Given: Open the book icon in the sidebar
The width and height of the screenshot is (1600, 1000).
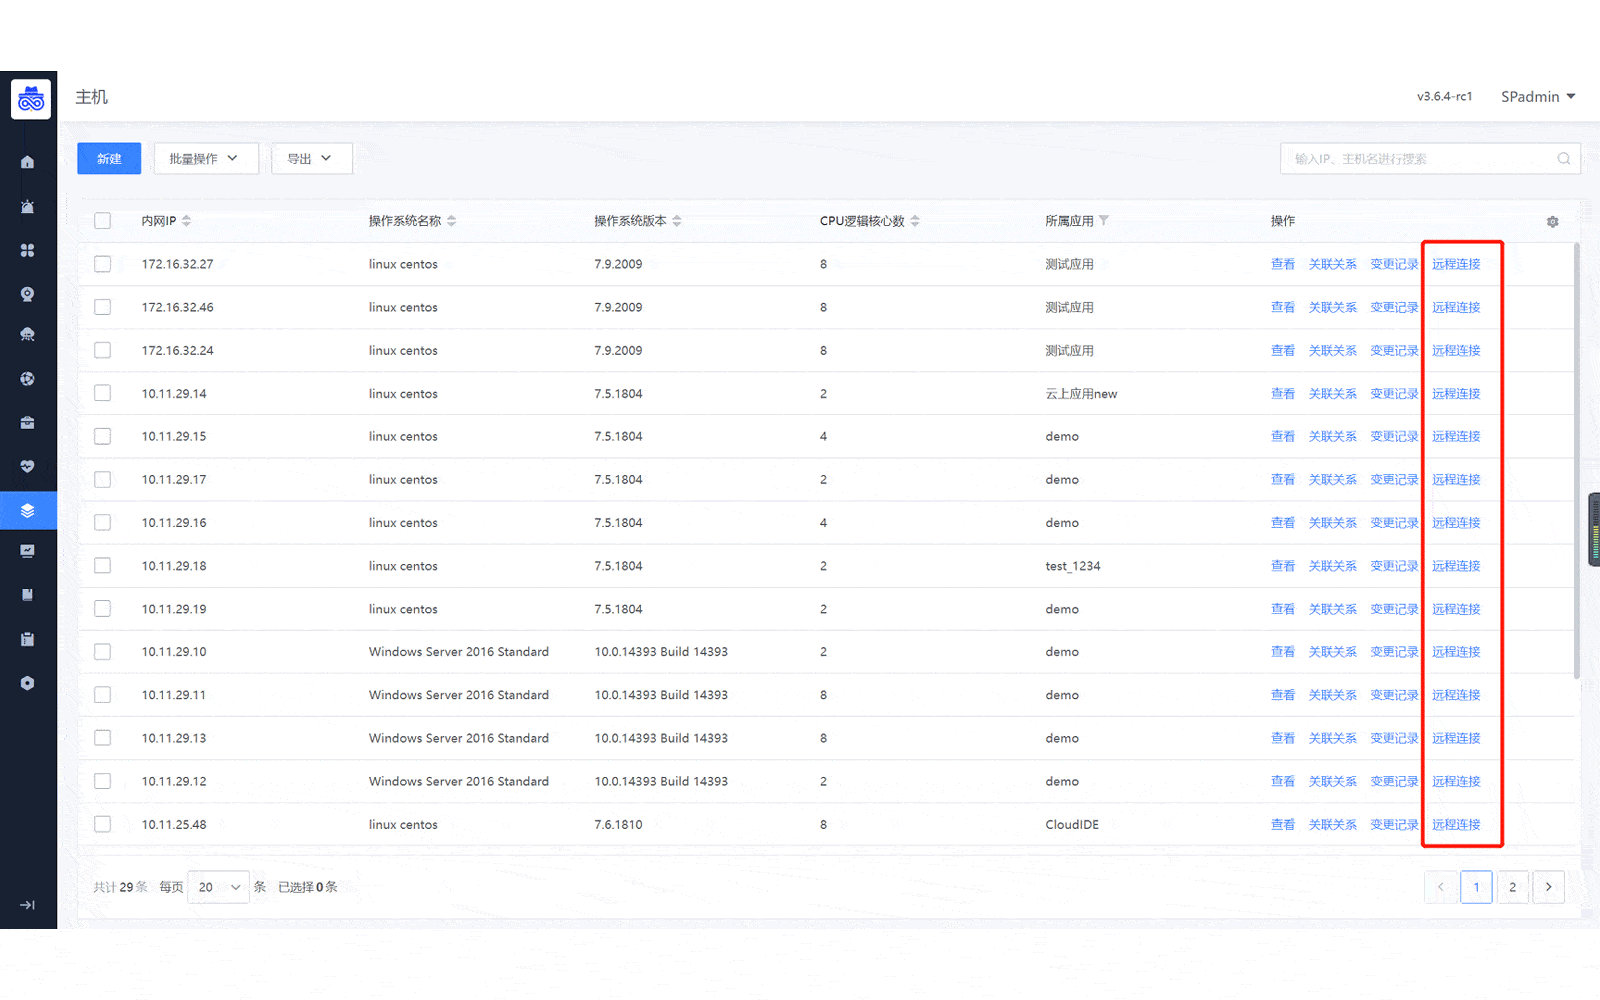Looking at the screenshot, I should (28, 595).
